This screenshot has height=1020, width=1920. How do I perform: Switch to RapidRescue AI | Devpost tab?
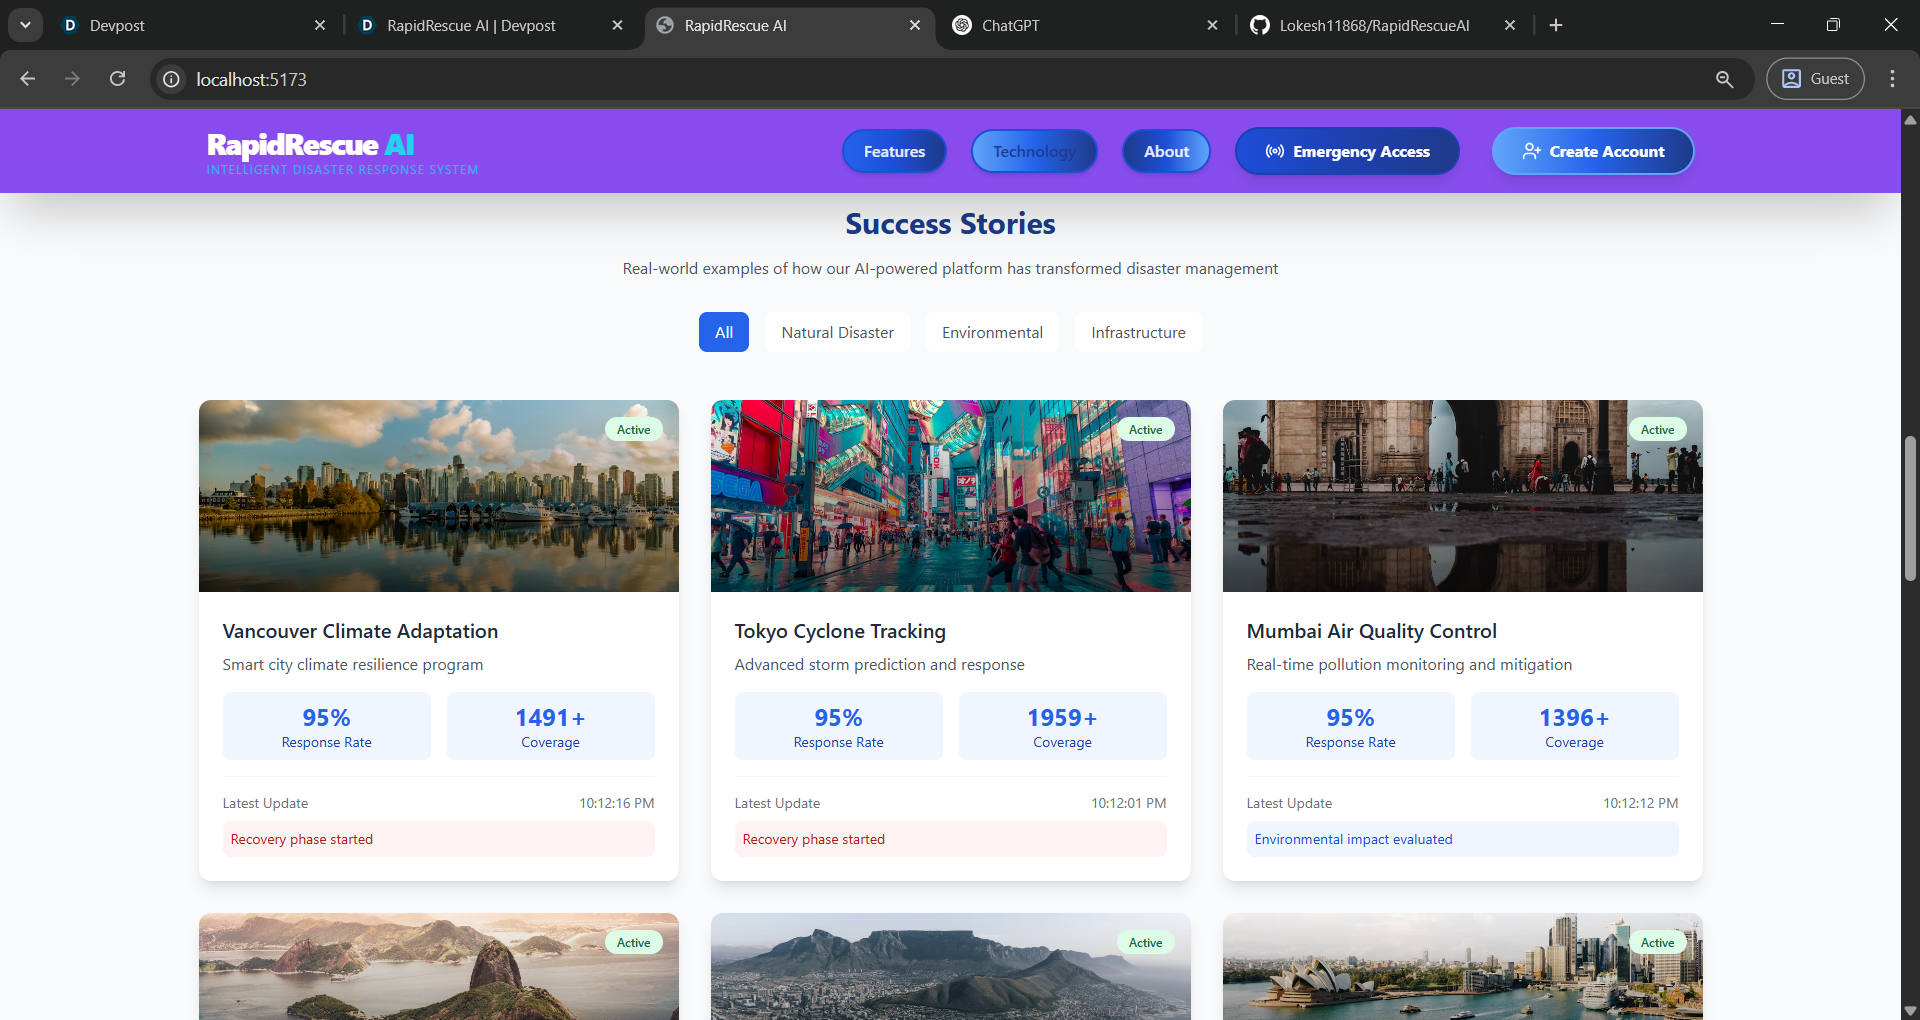(x=490, y=25)
